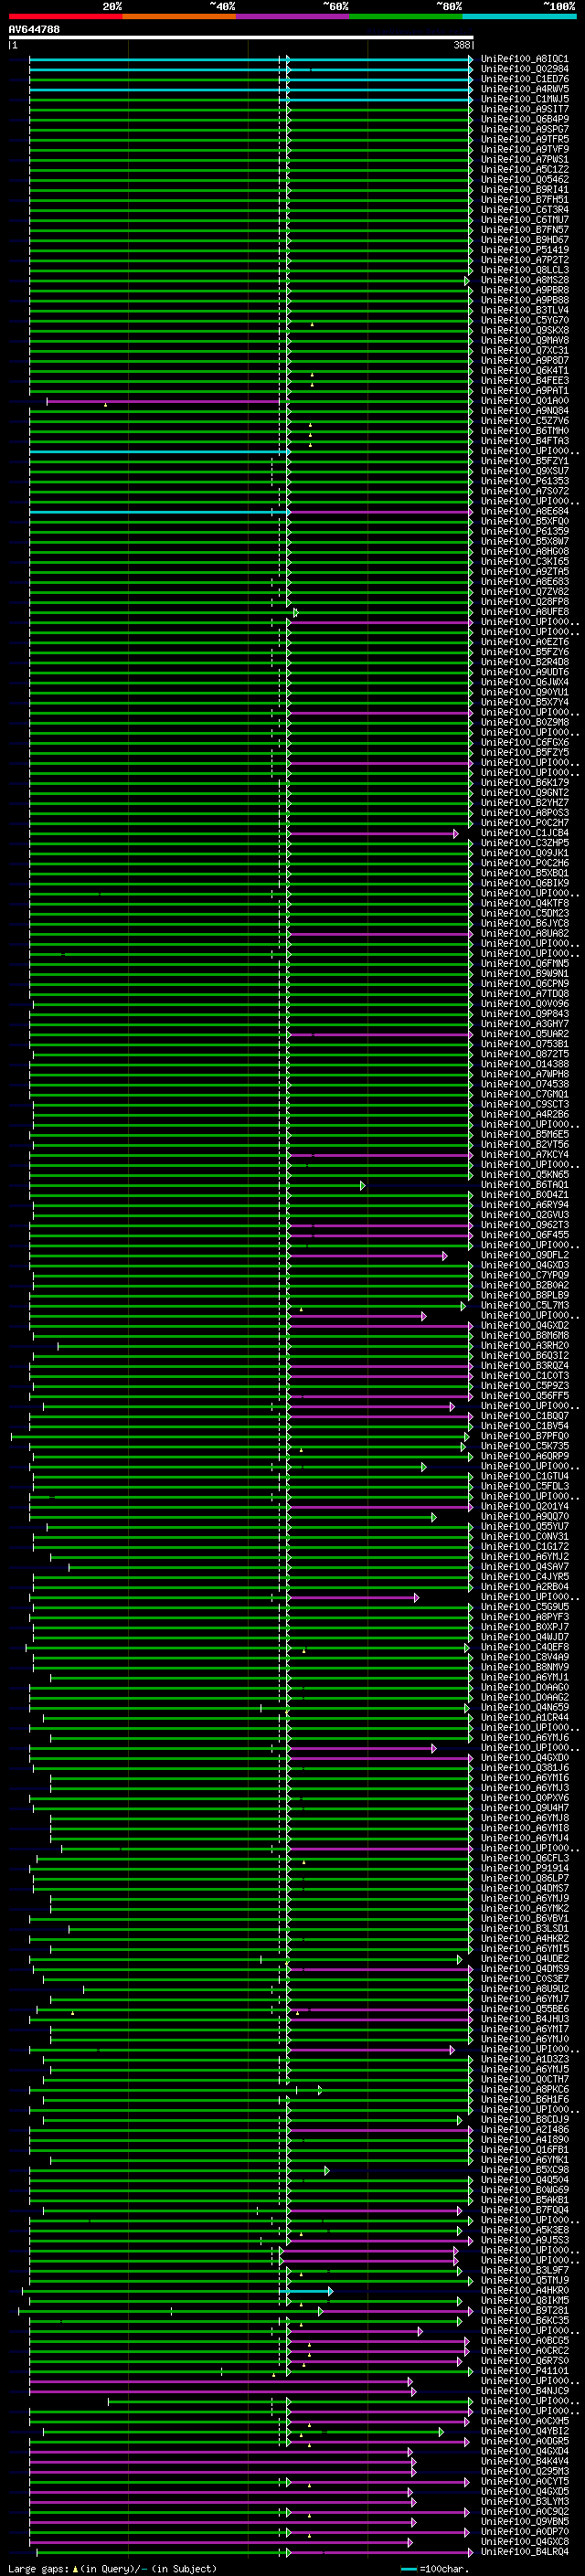
Task: Click the UniRef100_B4FEE3 label
Action: point(524,381)
